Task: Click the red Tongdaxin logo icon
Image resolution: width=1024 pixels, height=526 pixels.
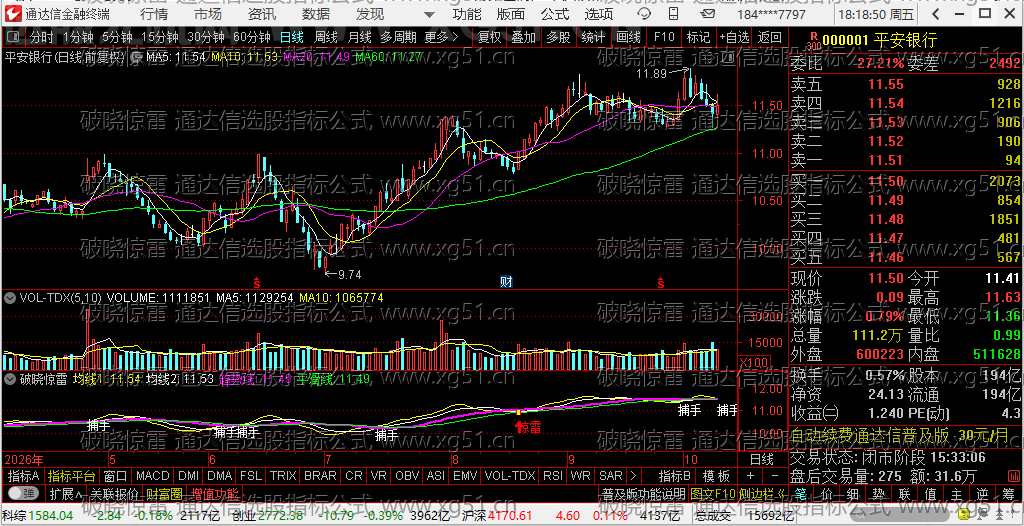Action: (14, 13)
